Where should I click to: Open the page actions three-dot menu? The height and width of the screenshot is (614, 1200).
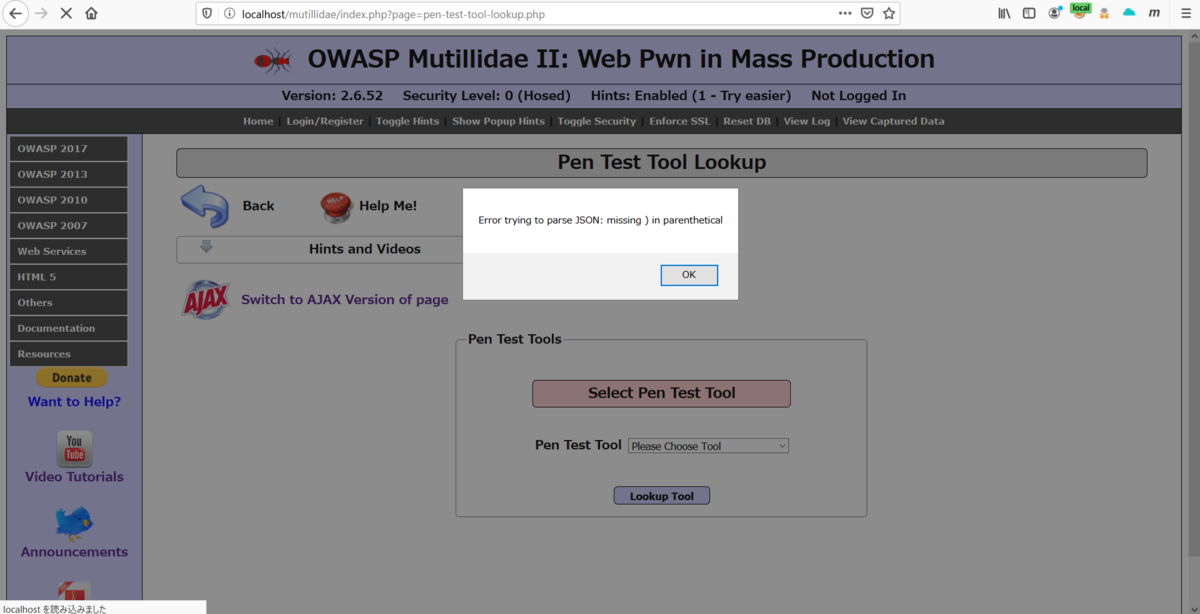click(x=845, y=14)
